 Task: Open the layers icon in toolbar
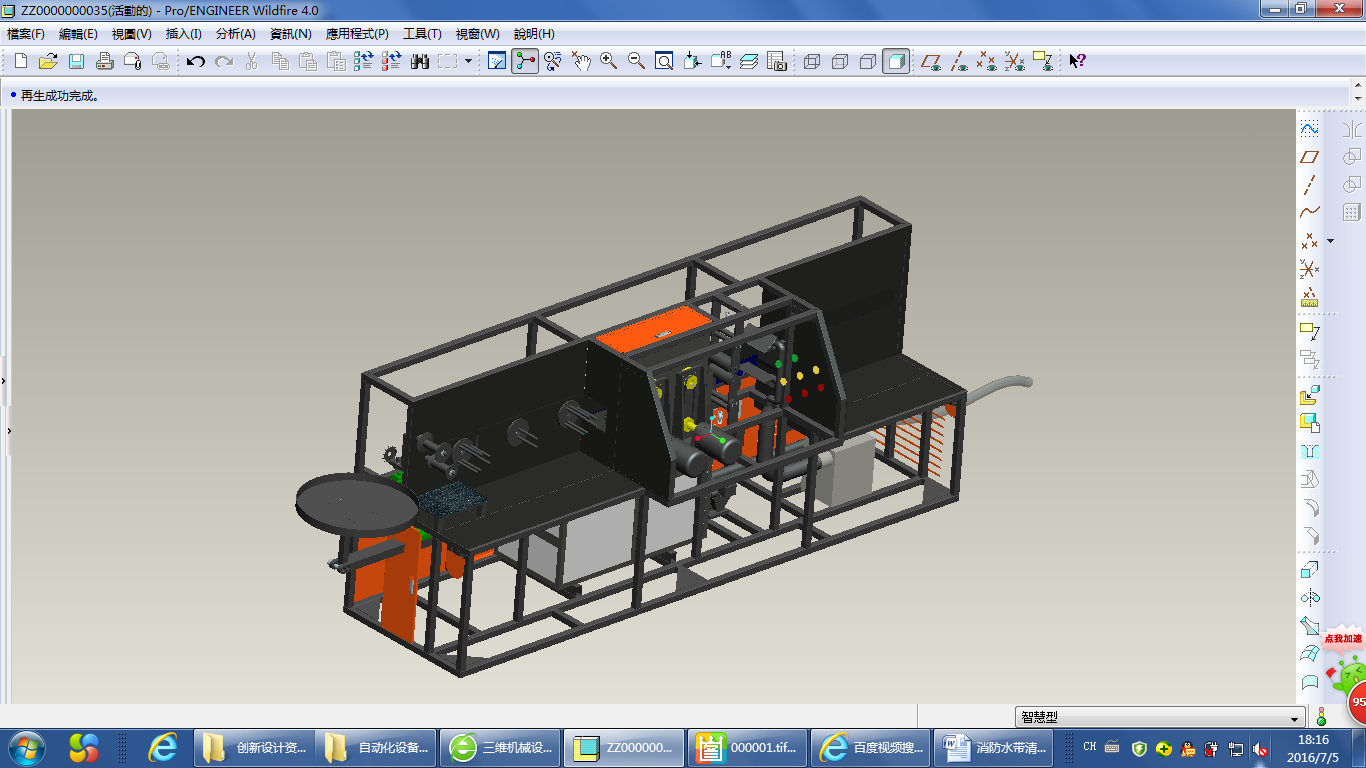coord(749,61)
